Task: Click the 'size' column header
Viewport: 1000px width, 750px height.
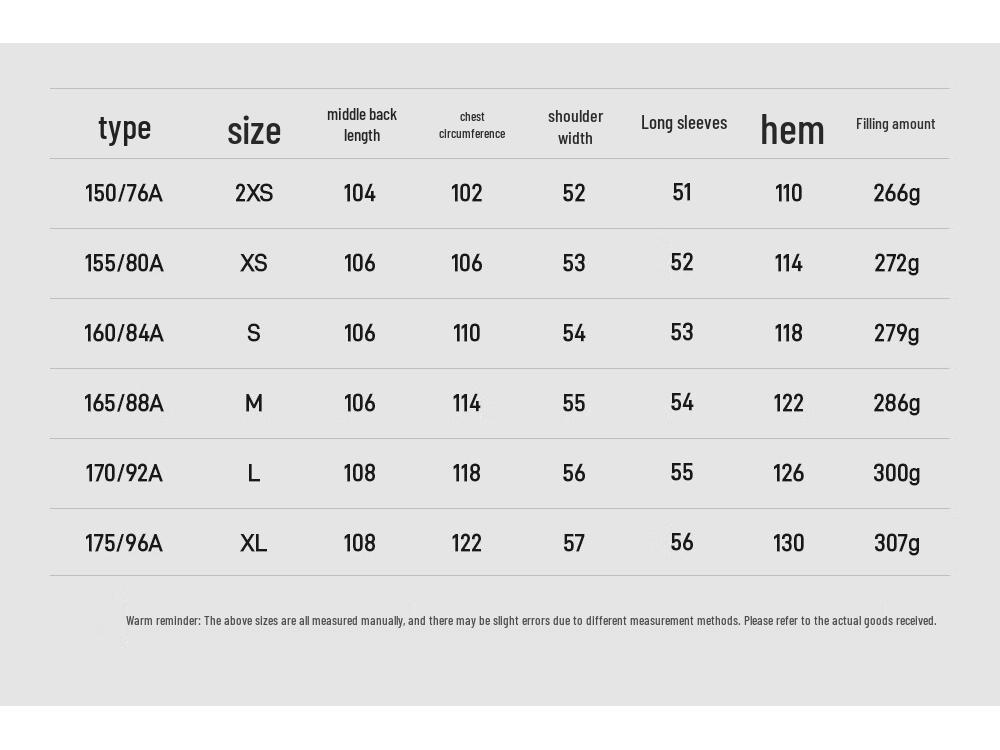Action: point(254,131)
